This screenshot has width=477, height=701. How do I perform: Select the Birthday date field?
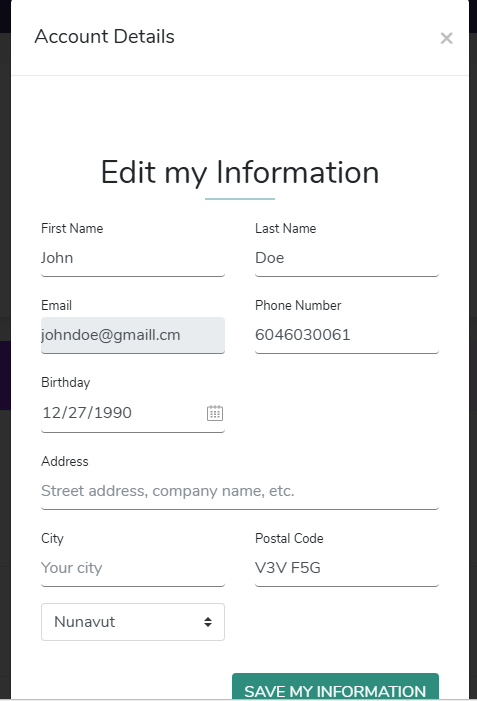coord(133,413)
